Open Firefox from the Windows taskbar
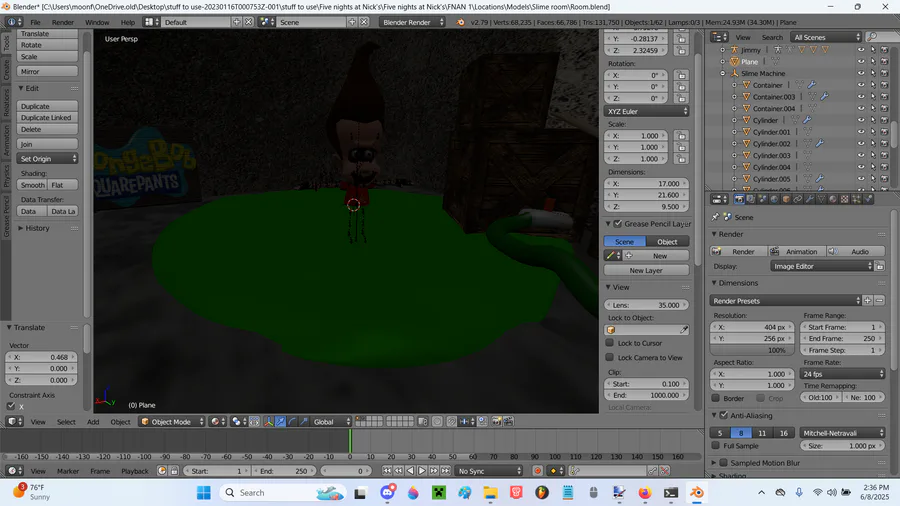The height and width of the screenshot is (506, 900). click(645, 493)
